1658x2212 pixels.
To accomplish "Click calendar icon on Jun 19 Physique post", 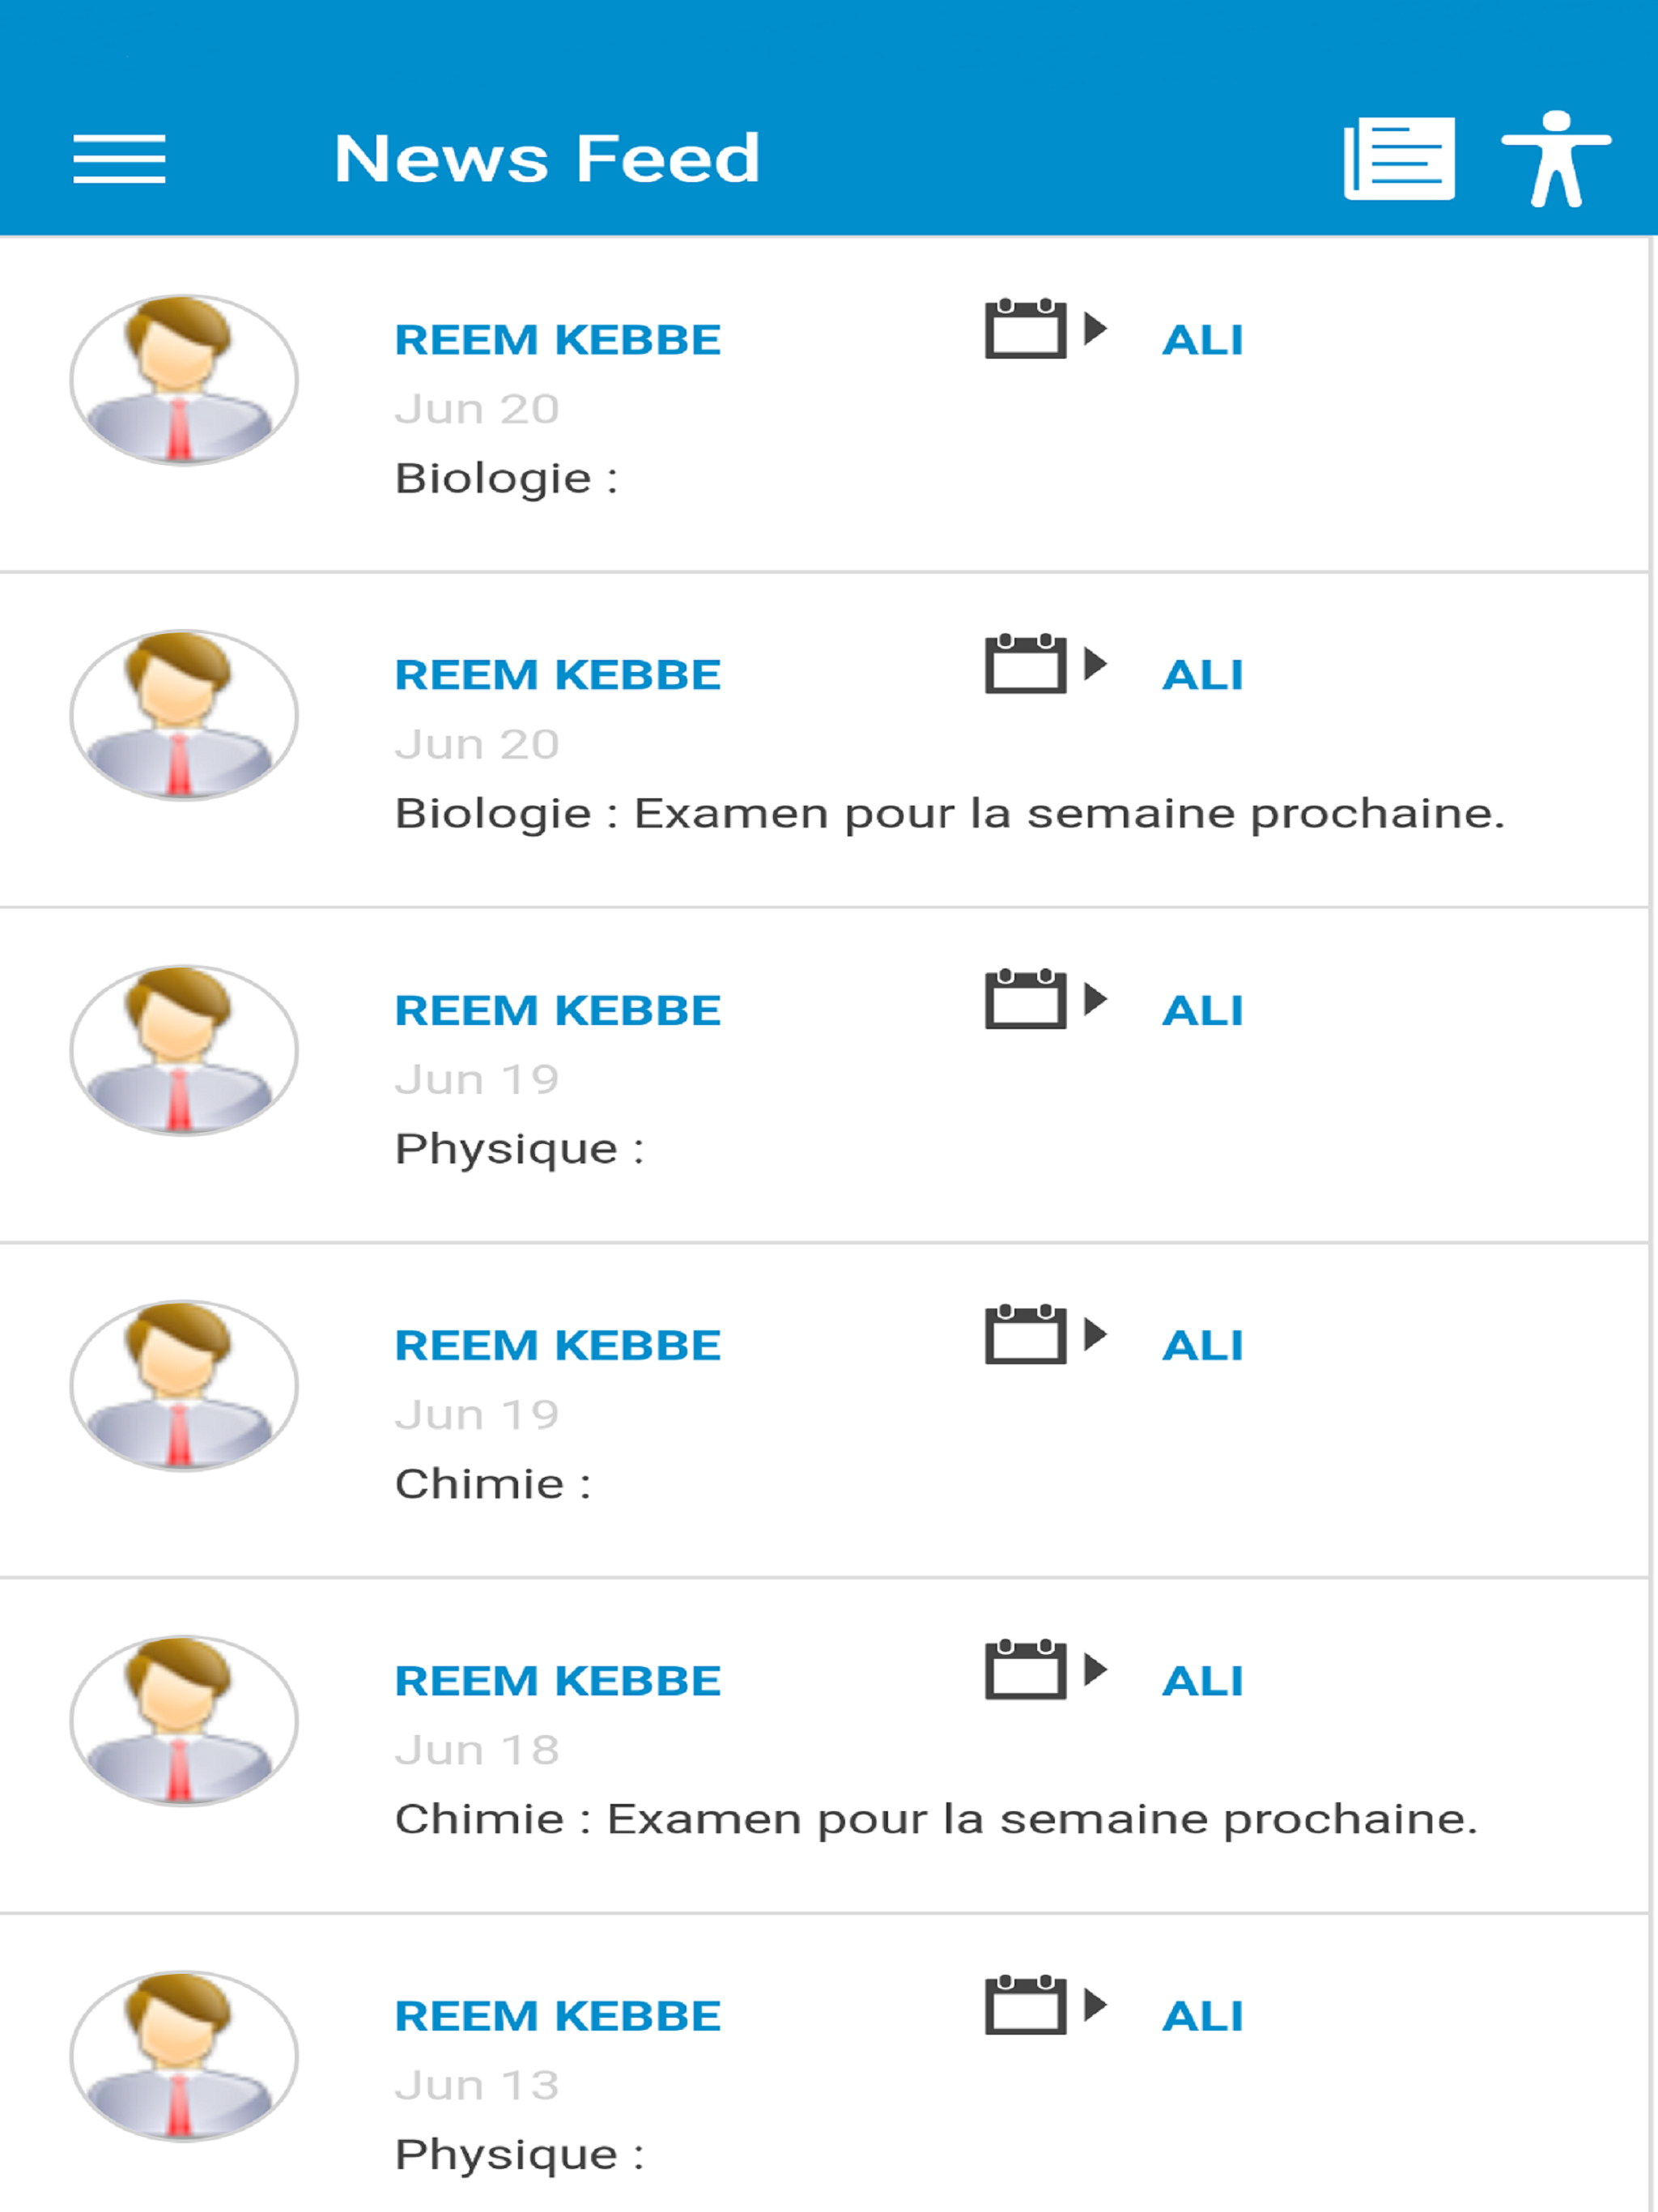I will (x=1045, y=998).
